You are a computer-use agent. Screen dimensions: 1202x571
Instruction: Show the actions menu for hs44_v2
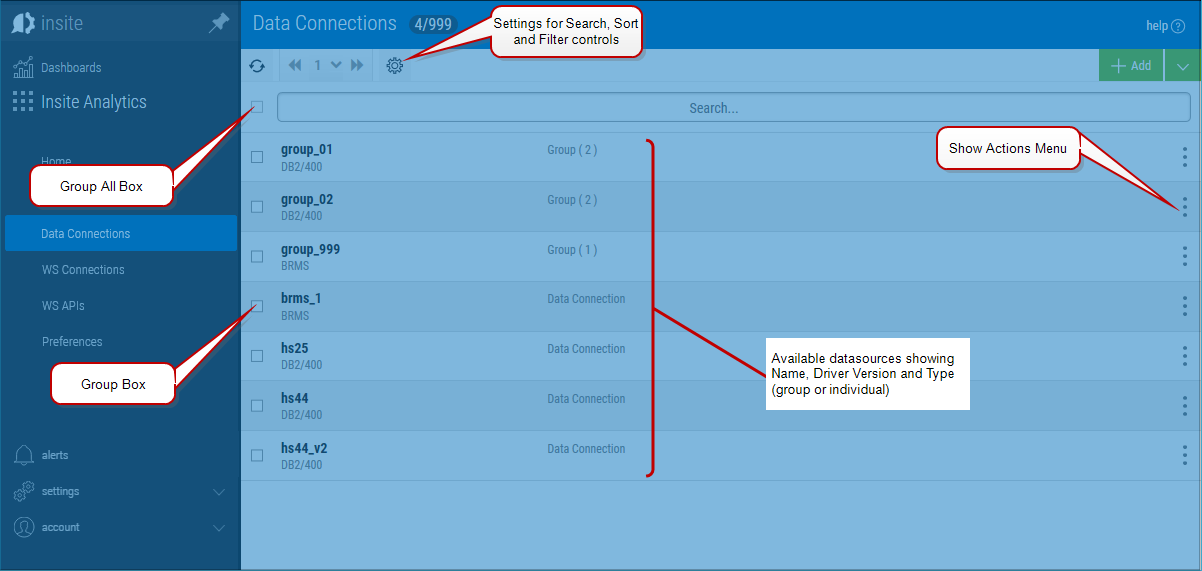1184,456
